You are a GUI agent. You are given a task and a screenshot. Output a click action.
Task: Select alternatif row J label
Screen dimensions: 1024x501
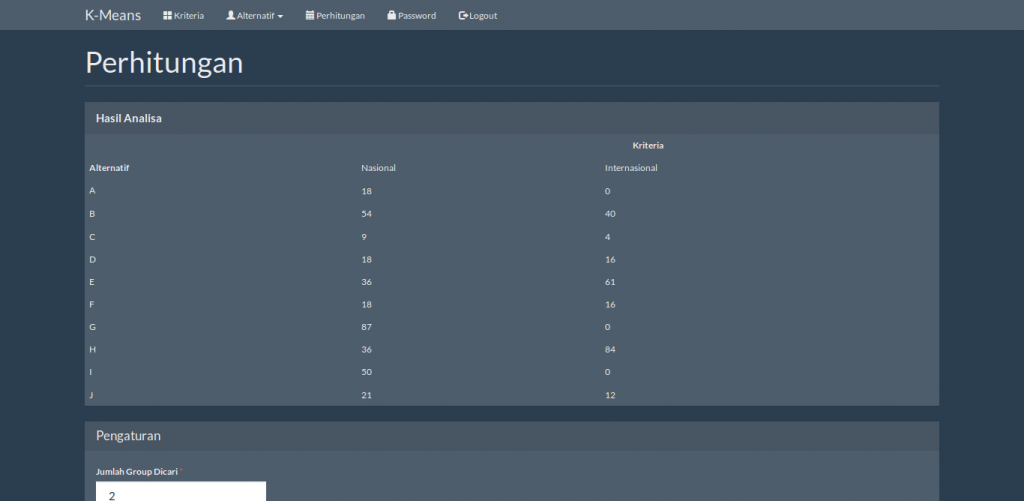pos(91,395)
